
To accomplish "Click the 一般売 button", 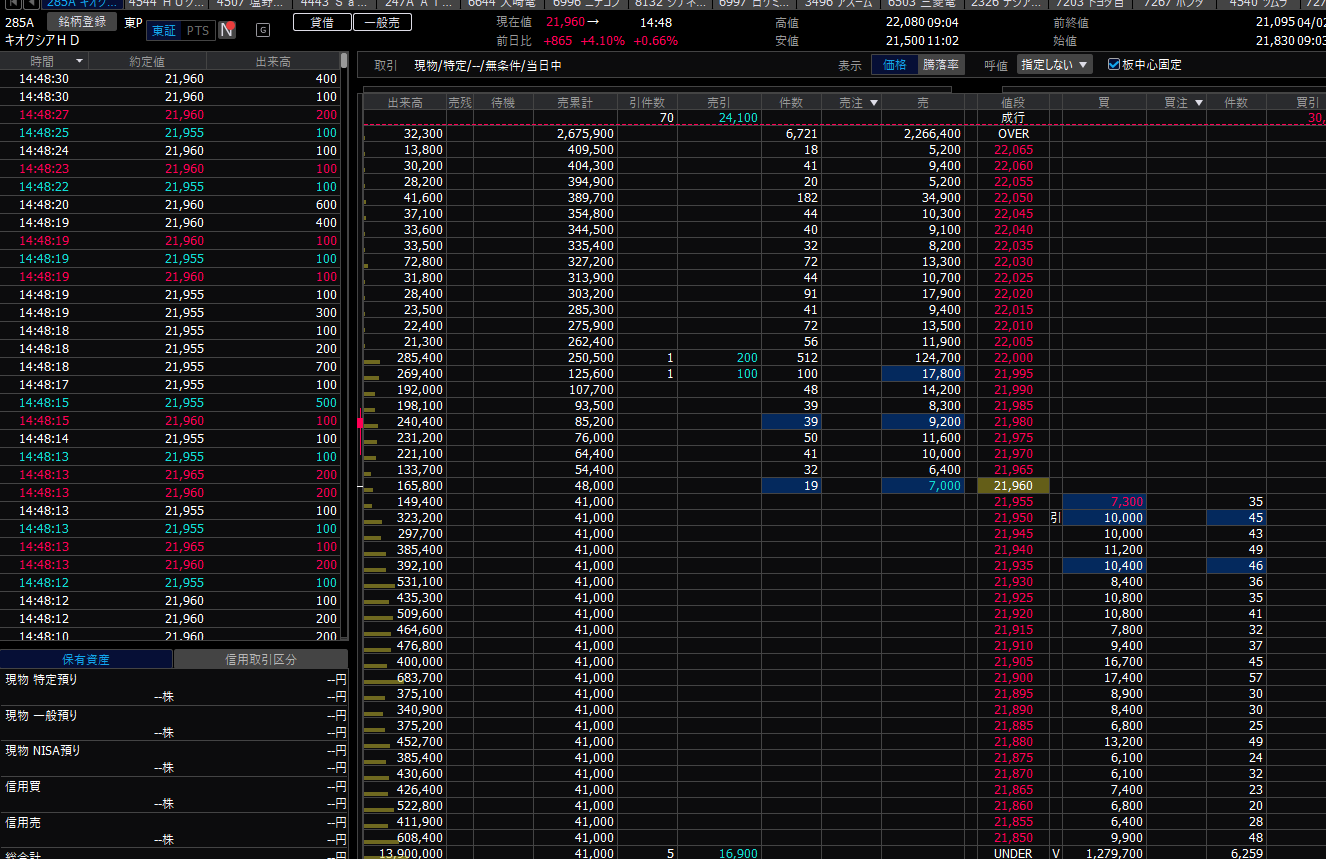I will coord(381,22).
